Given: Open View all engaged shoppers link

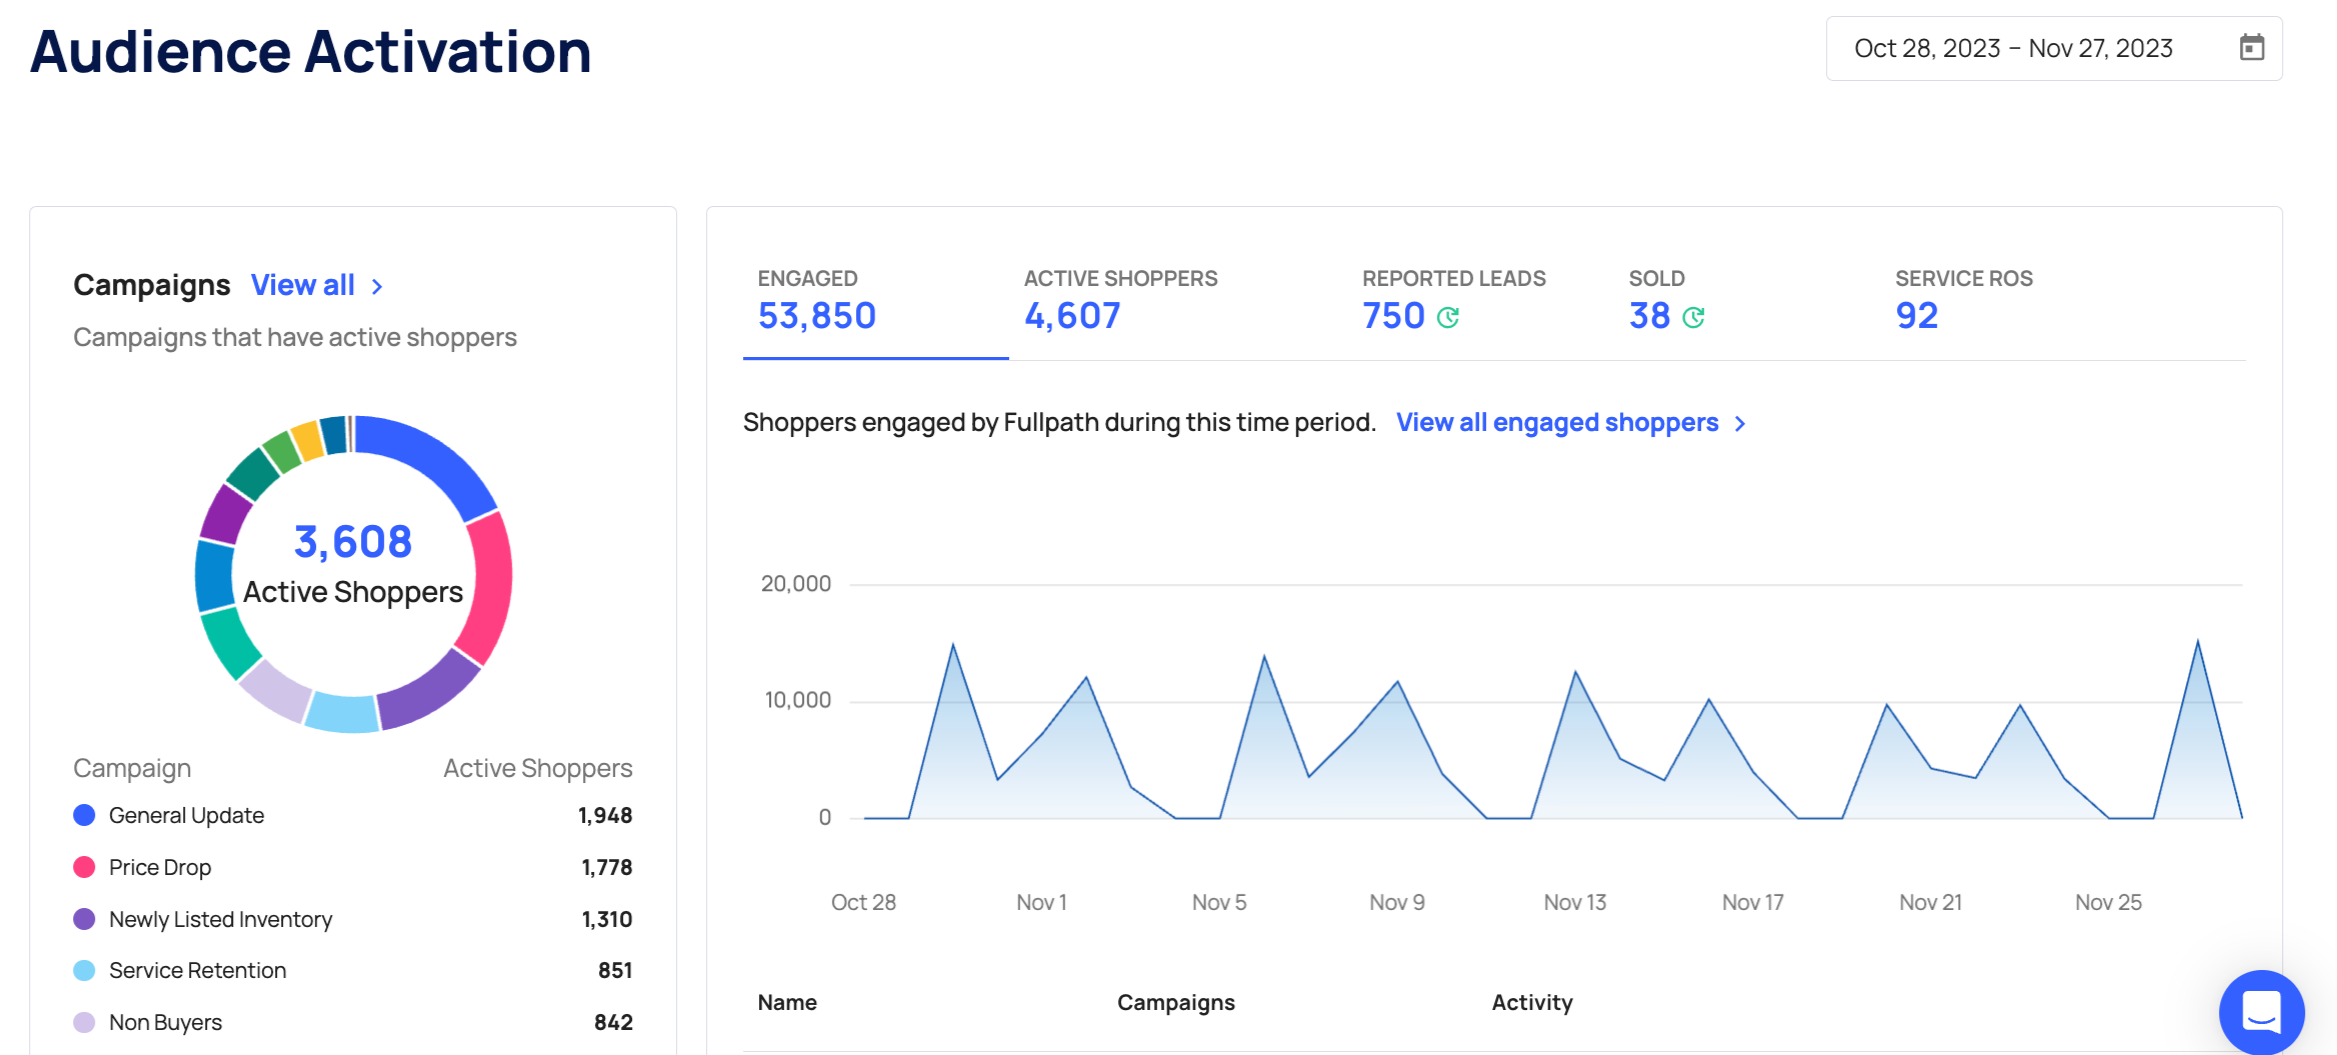Looking at the screenshot, I should (1556, 423).
